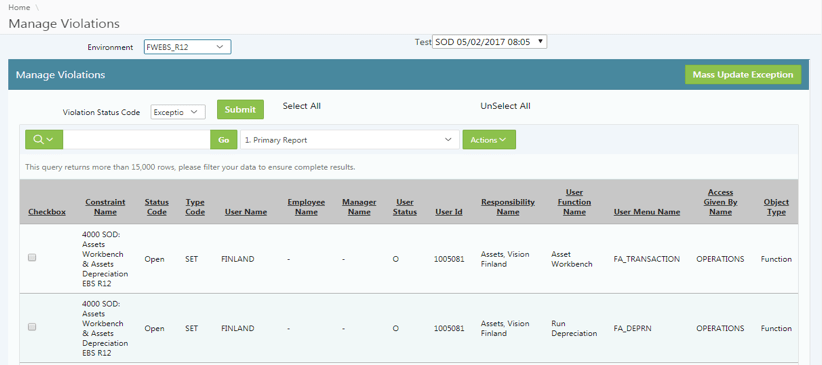Image resolution: width=822 pixels, height=365 pixels.
Task: Click the Object Type column header
Action: click(776, 207)
